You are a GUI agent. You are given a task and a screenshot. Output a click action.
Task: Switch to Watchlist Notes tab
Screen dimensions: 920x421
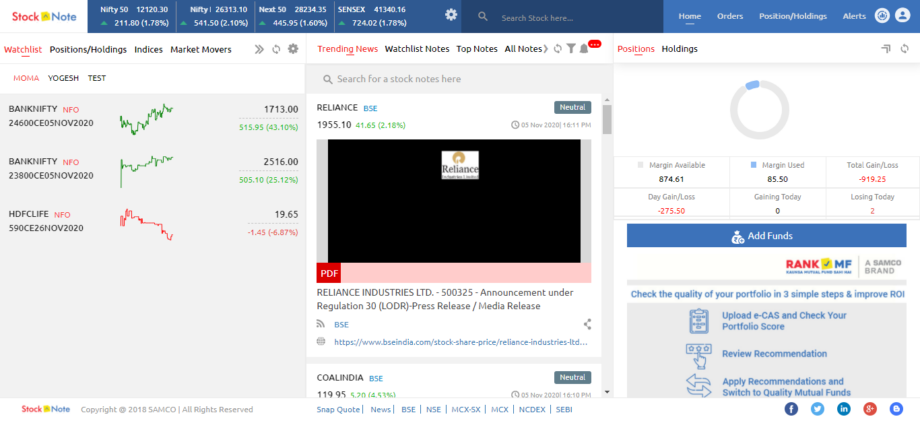click(417, 49)
